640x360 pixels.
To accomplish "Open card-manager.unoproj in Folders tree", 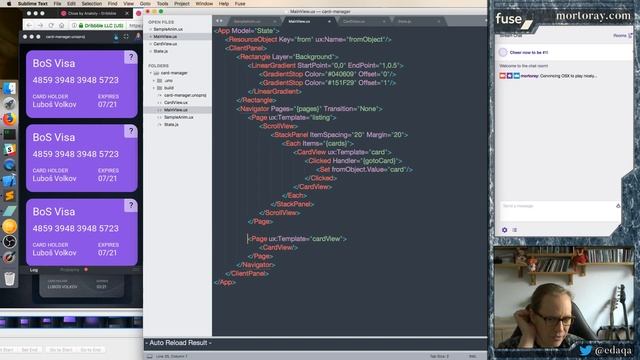I will 185,95.
